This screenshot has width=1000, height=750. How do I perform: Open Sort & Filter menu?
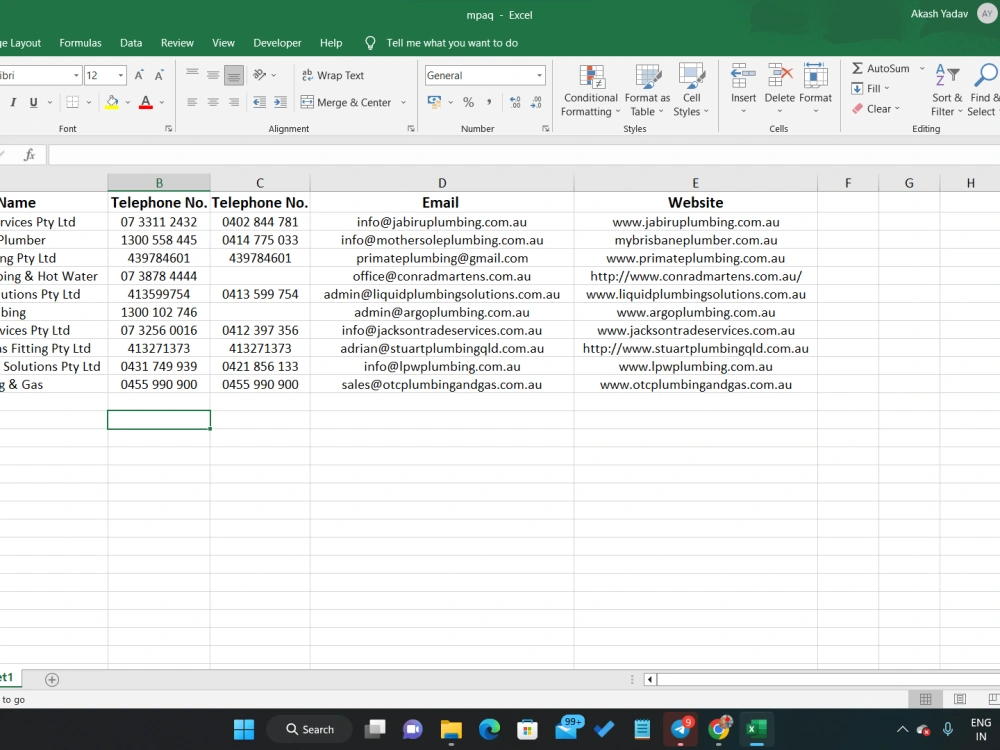coord(946,91)
